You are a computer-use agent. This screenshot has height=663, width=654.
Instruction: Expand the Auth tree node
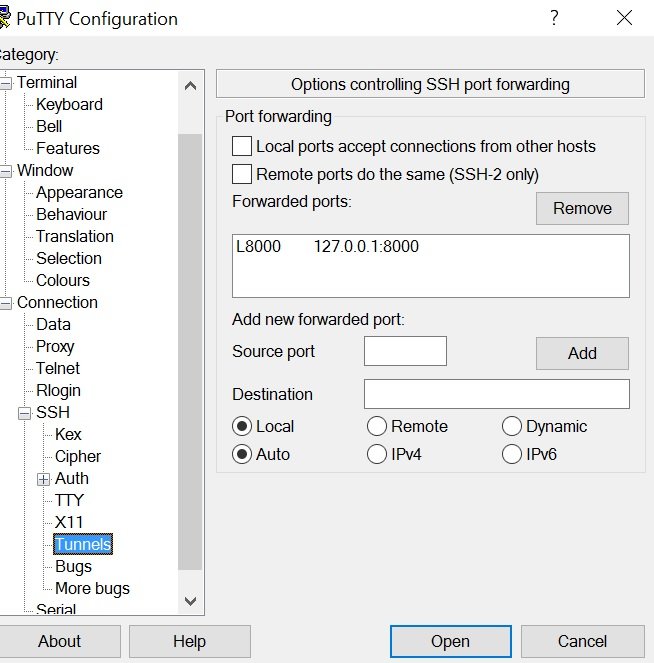click(43, 479)
